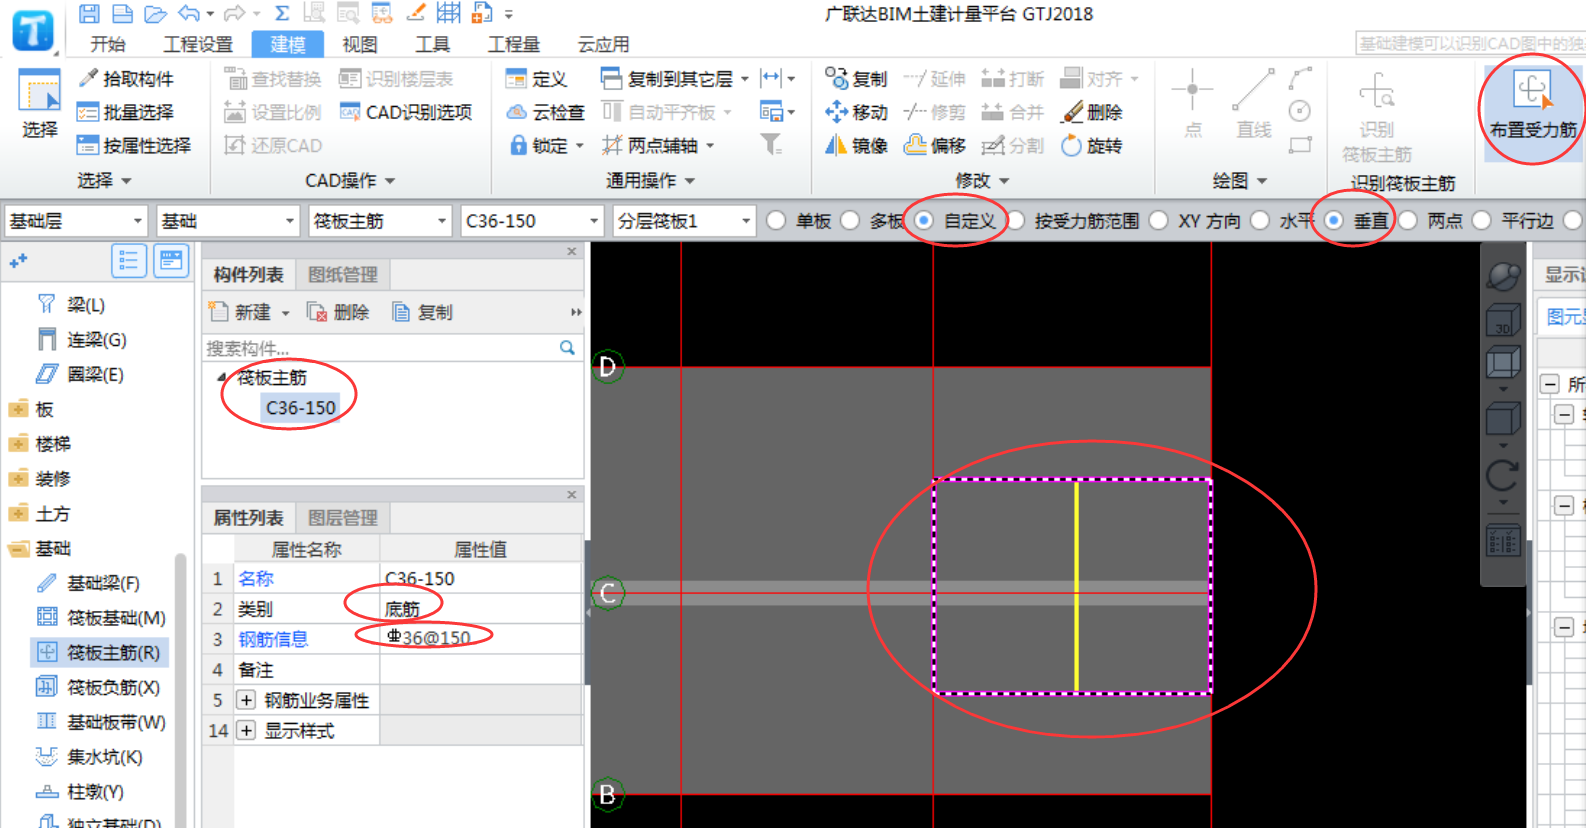This screenshot has width=1586, height=828.
Task: Open the C36-150 component dropdown
Action: 532,221
